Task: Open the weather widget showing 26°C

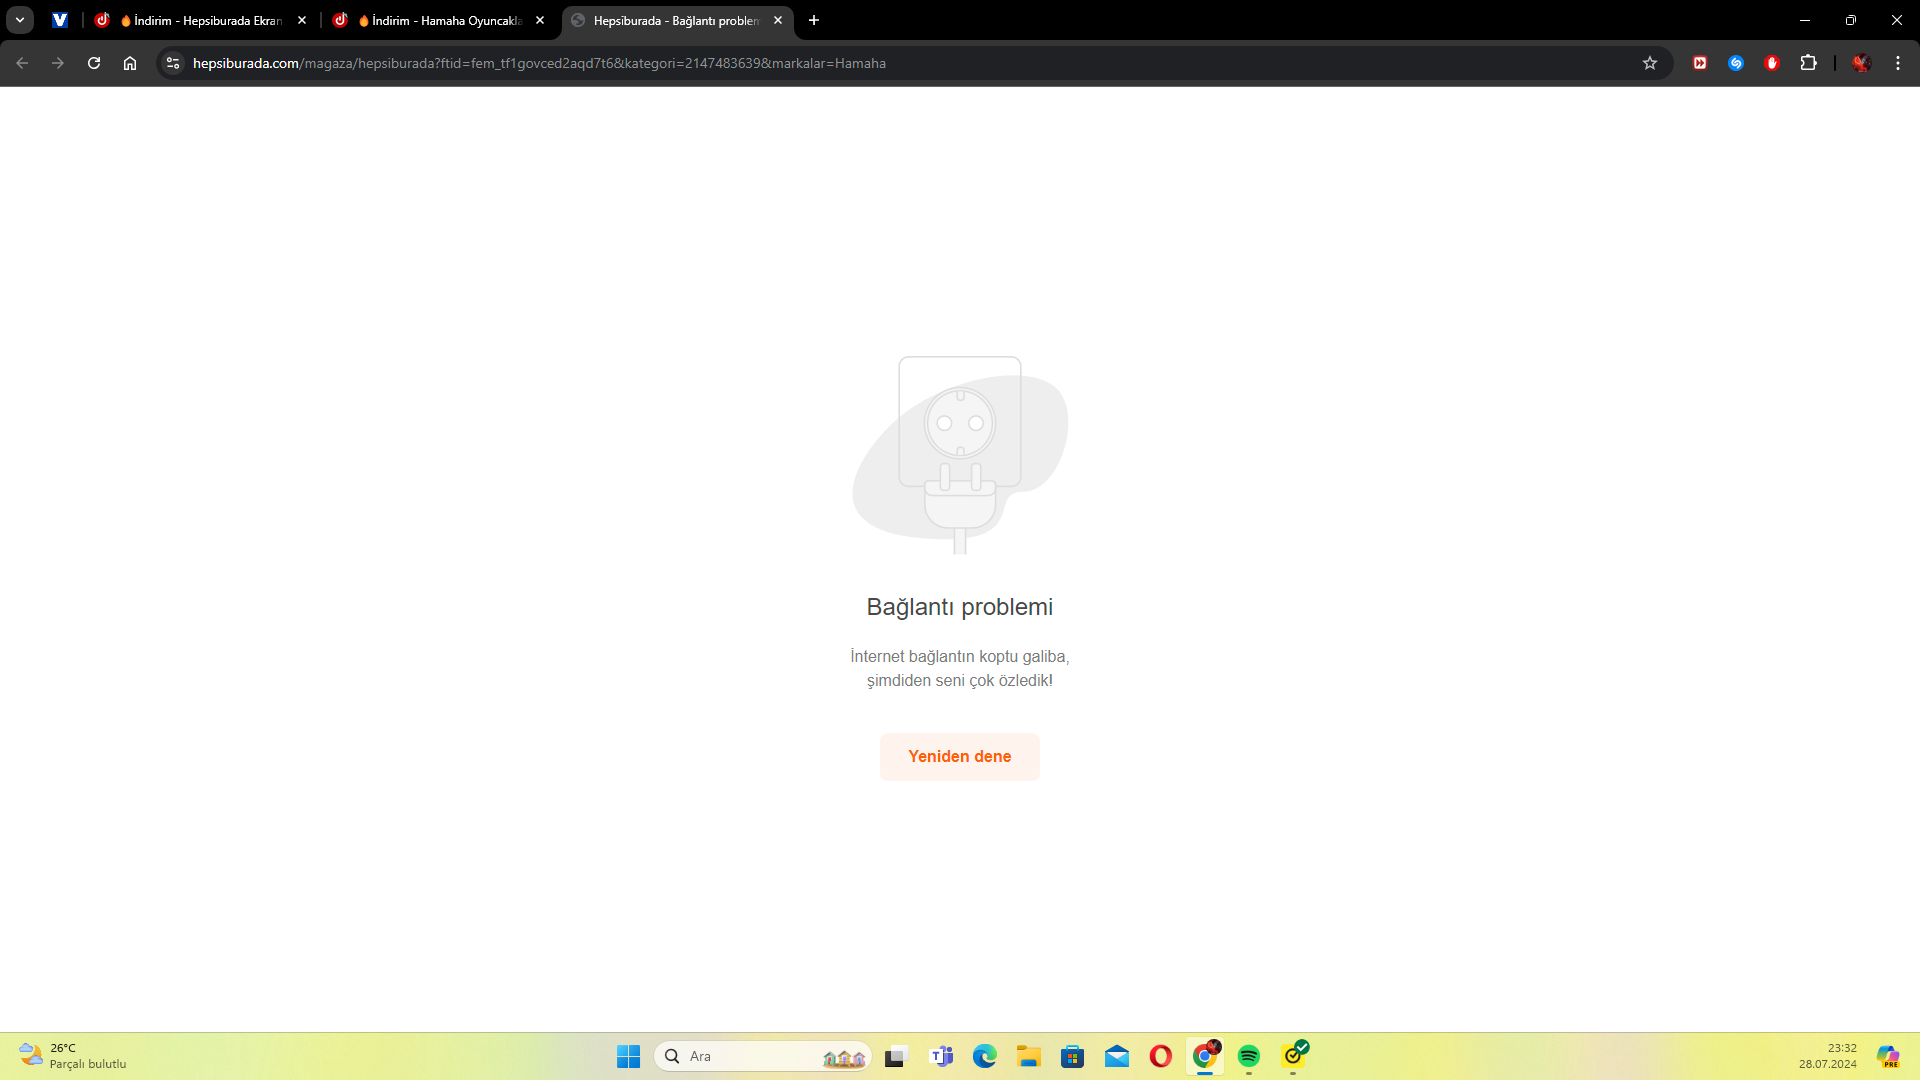Action: 72,1056
